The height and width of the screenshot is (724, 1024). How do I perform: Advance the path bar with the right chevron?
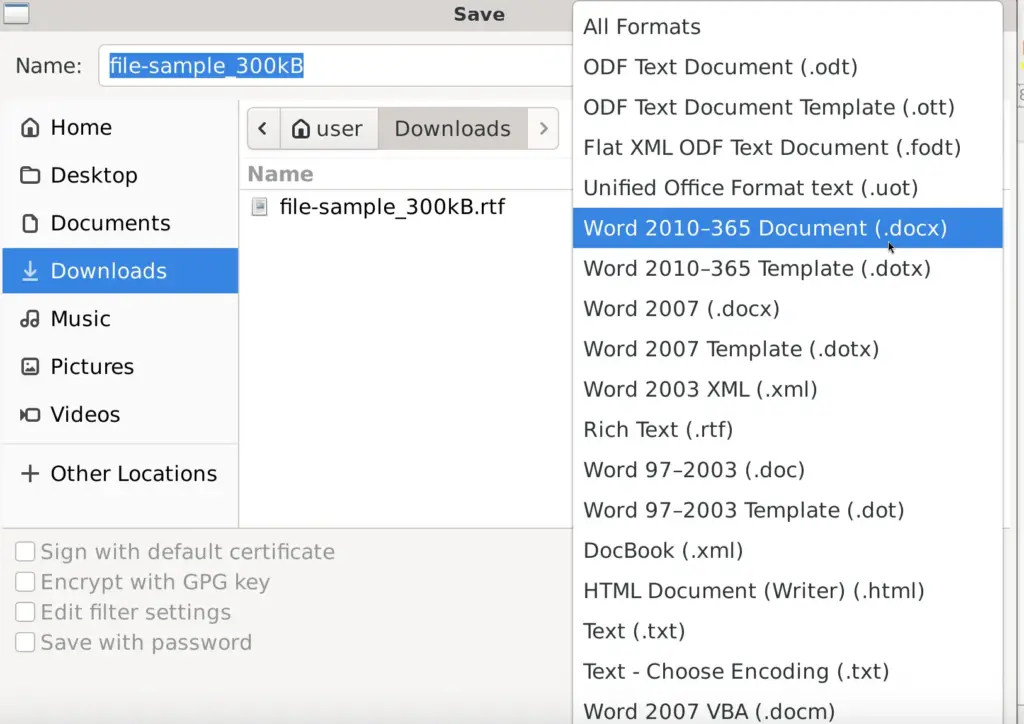pyautogui.click(x=543, y=129)
